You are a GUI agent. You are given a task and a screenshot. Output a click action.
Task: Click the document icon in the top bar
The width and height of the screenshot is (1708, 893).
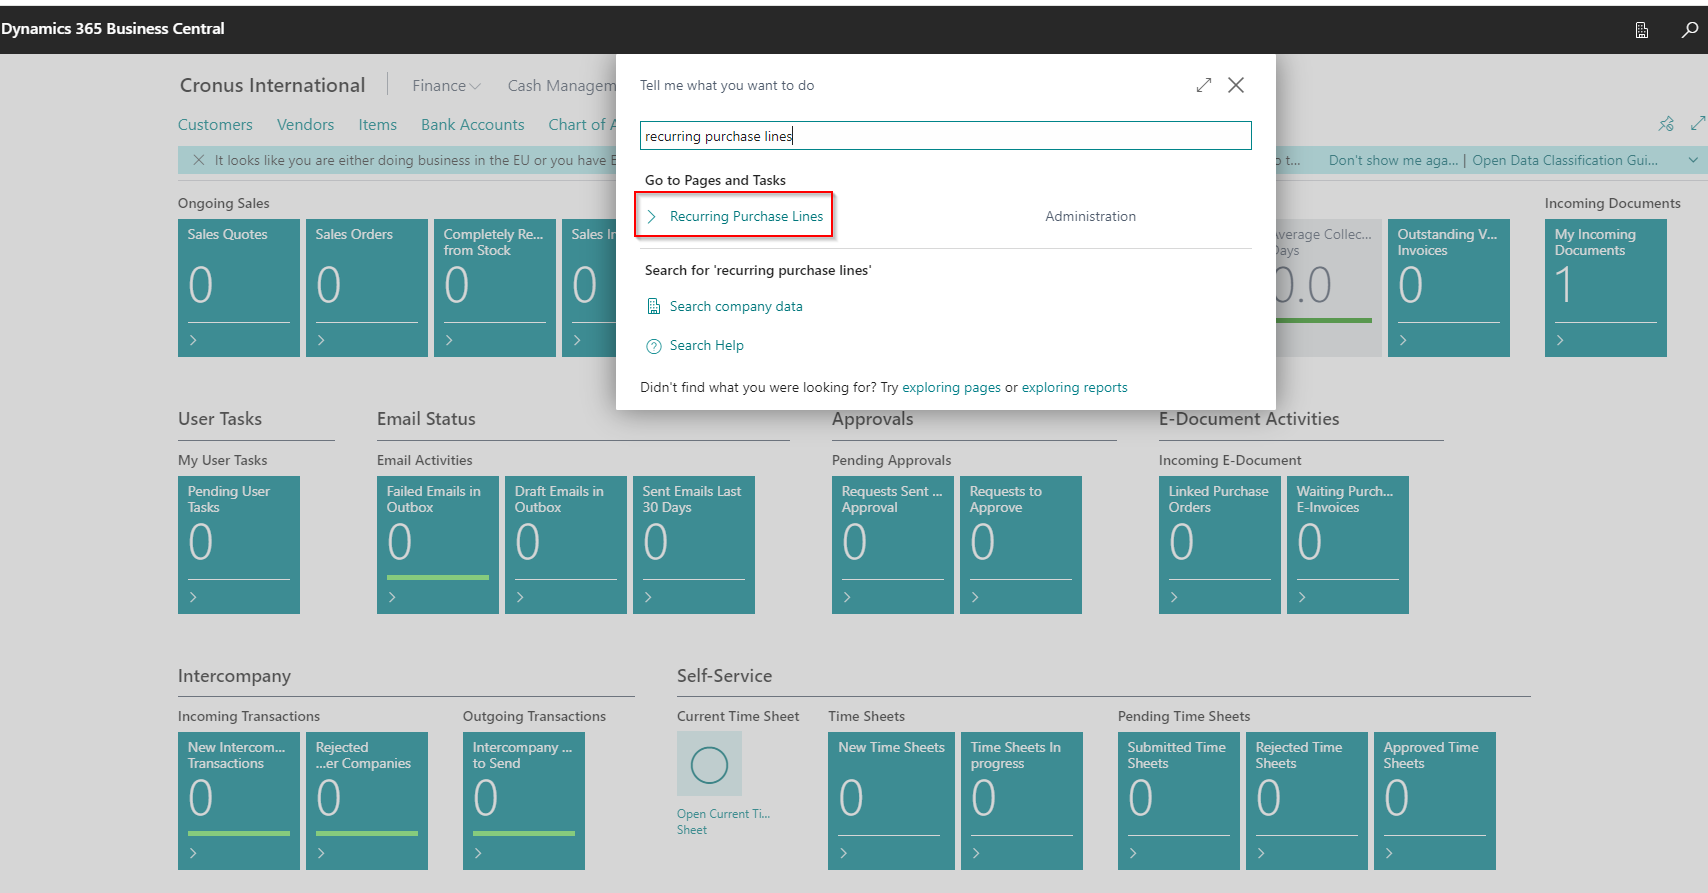[x=1642, y=30]
